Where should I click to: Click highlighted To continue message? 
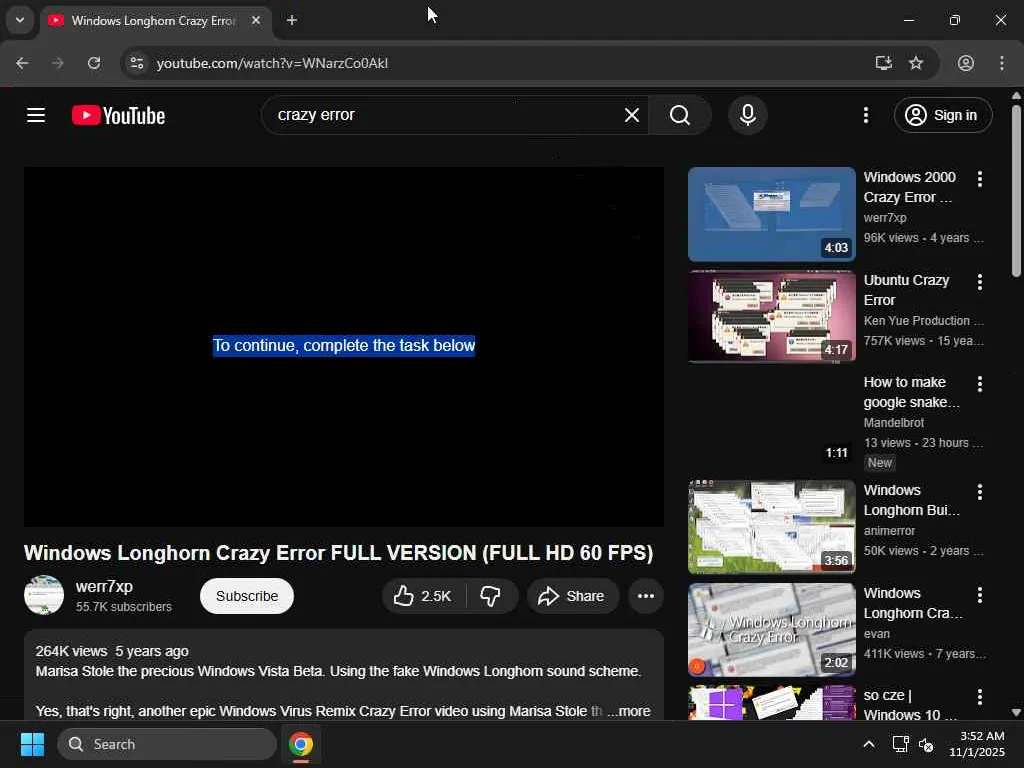pyautogui.click(x=344, y=345)
